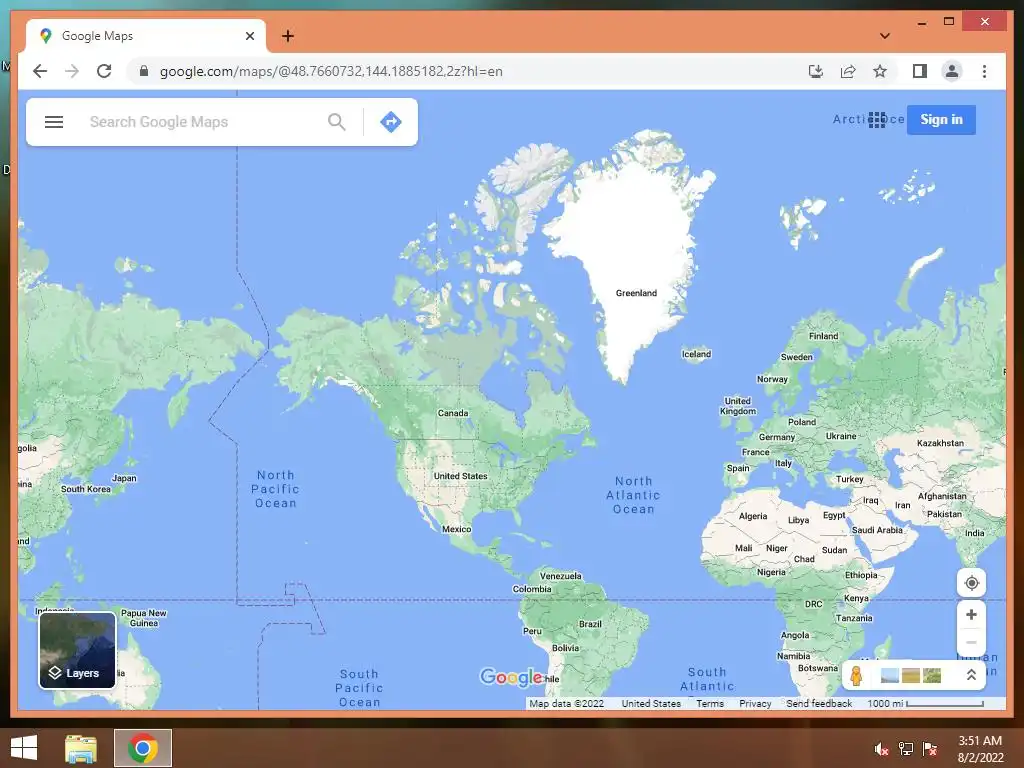Click the Mexico label on map
The width and height of the screenshot is (1024, 768).
(456, 529)
